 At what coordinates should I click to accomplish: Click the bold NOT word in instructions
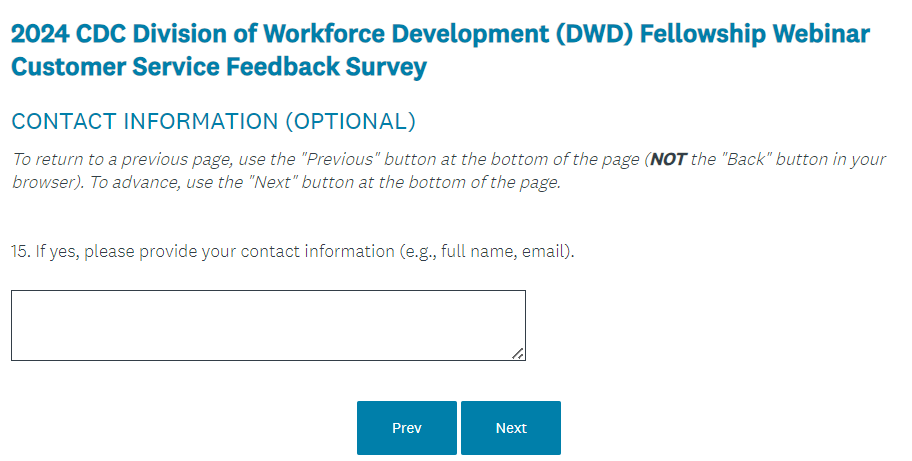pyautogui.click(x=668, y=160)
